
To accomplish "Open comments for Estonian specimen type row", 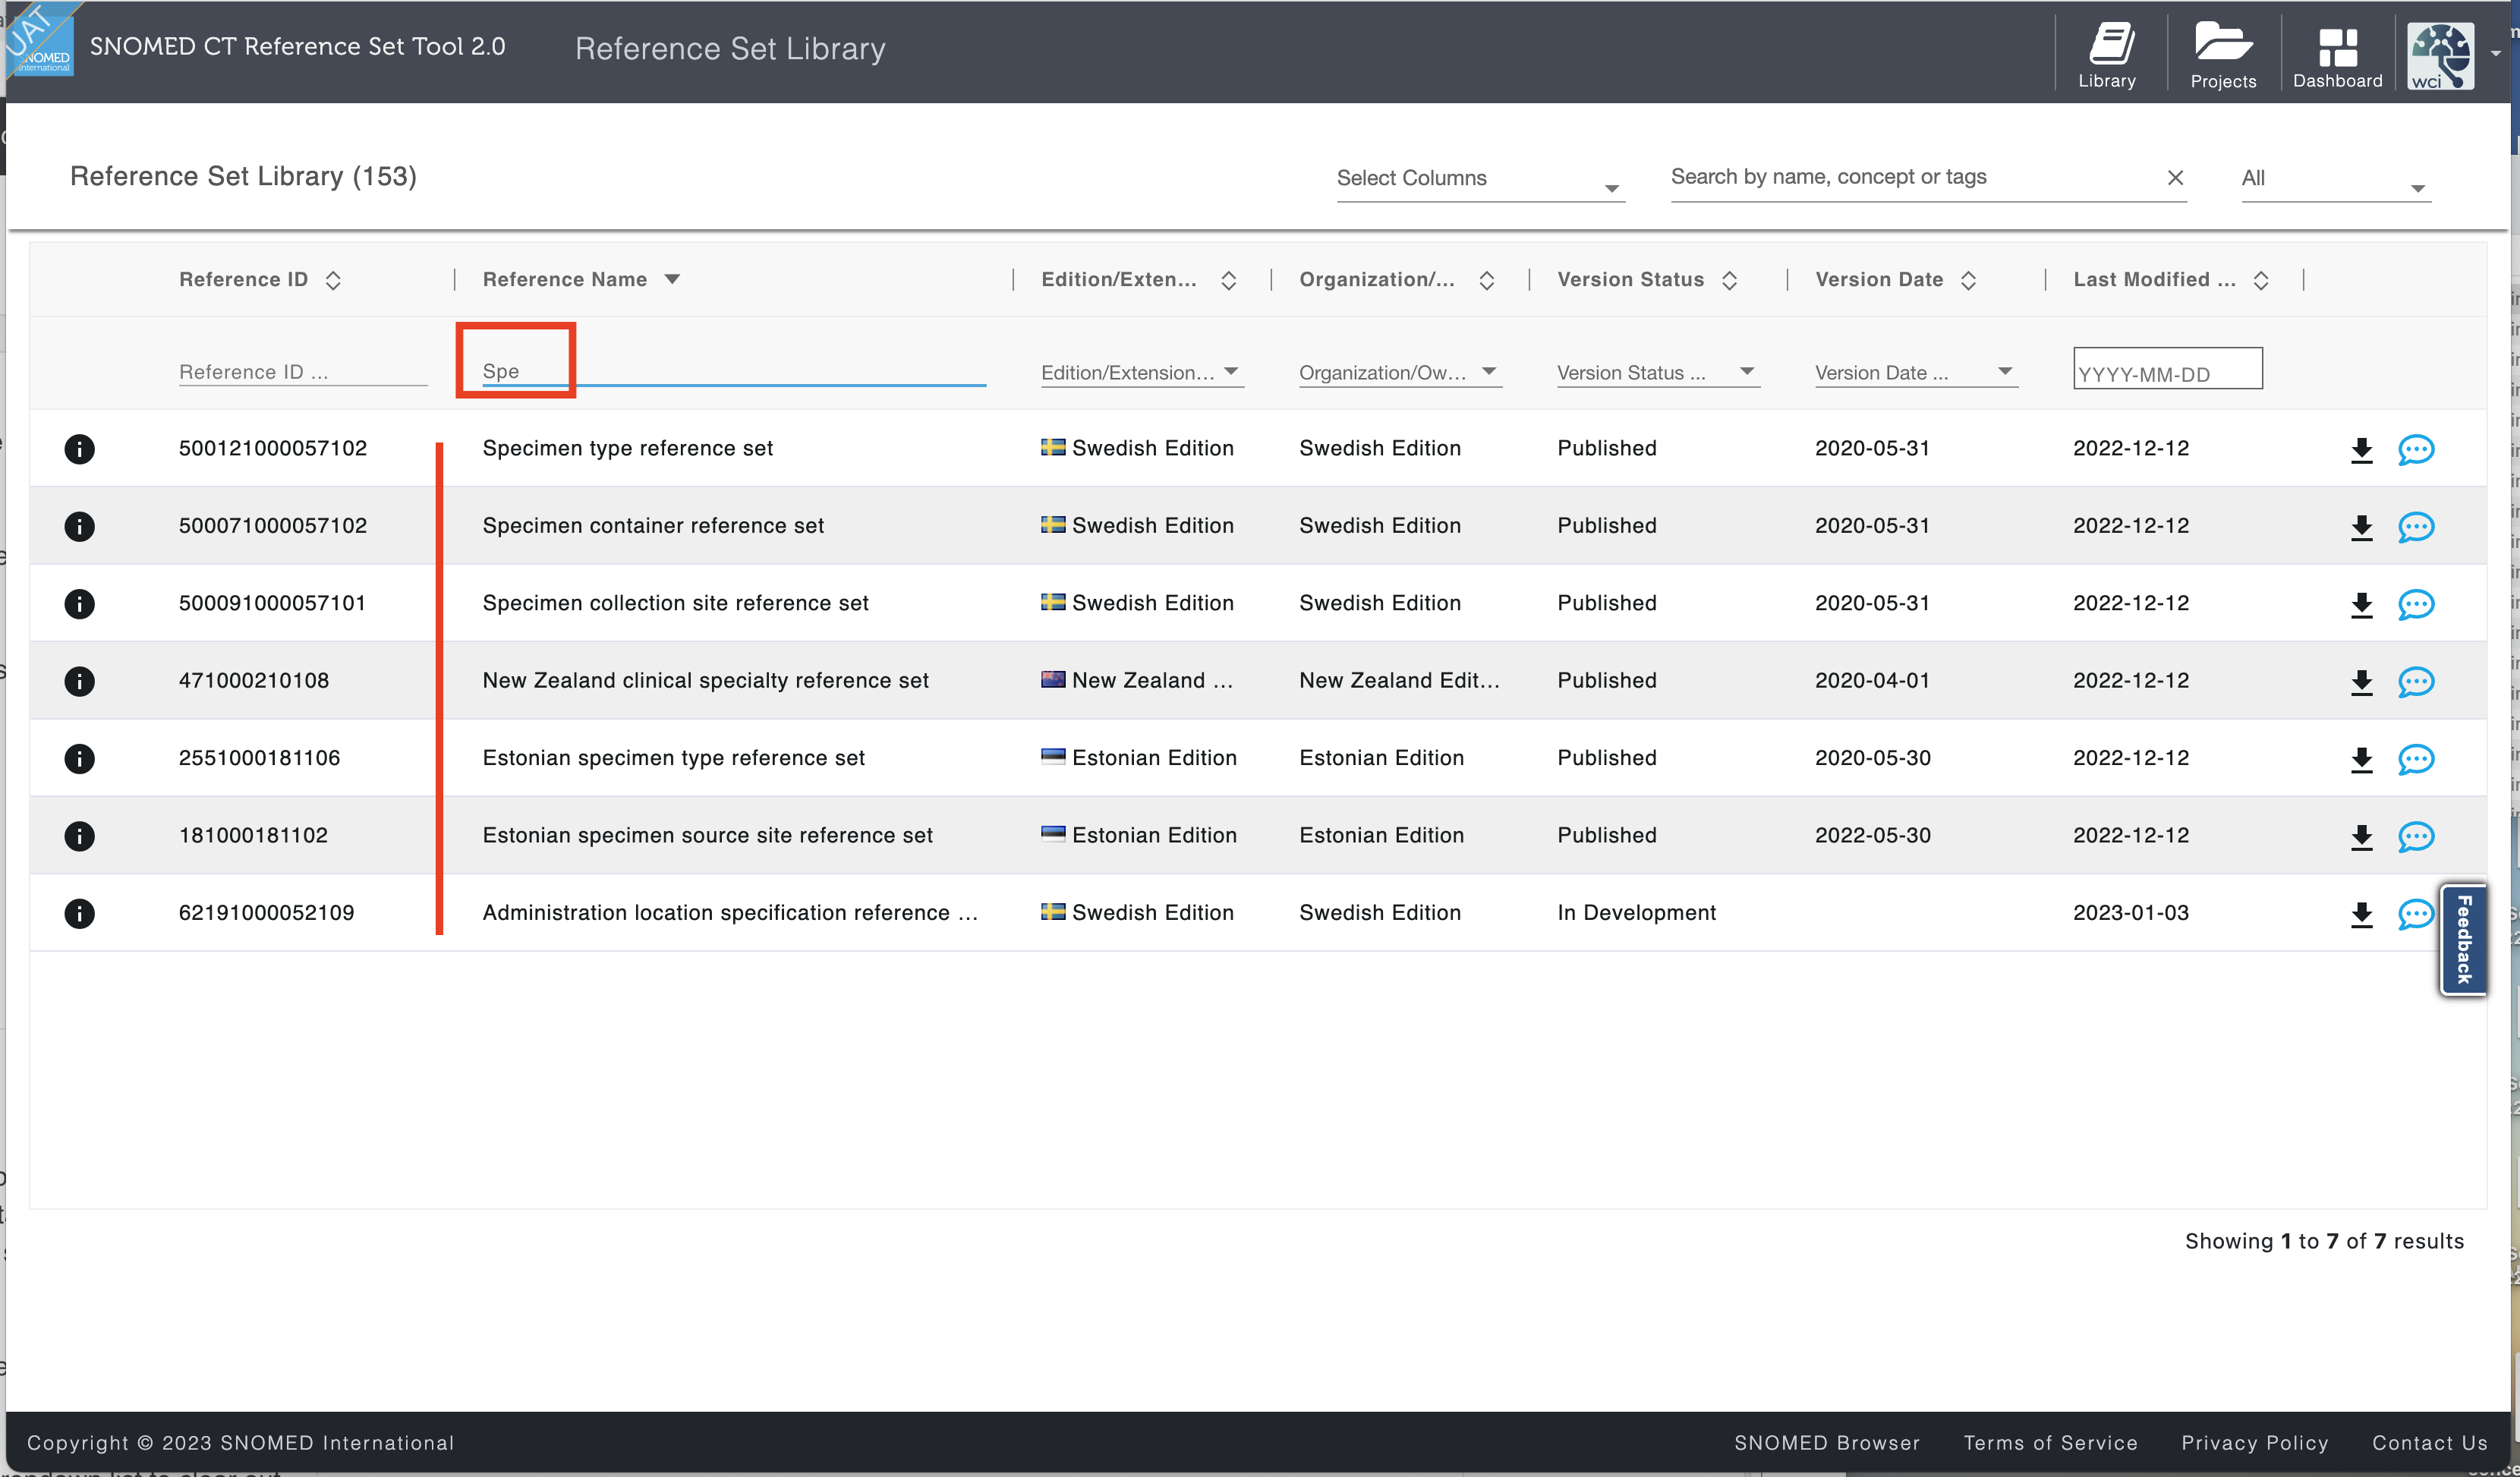I will click(x=2415, y=760).
